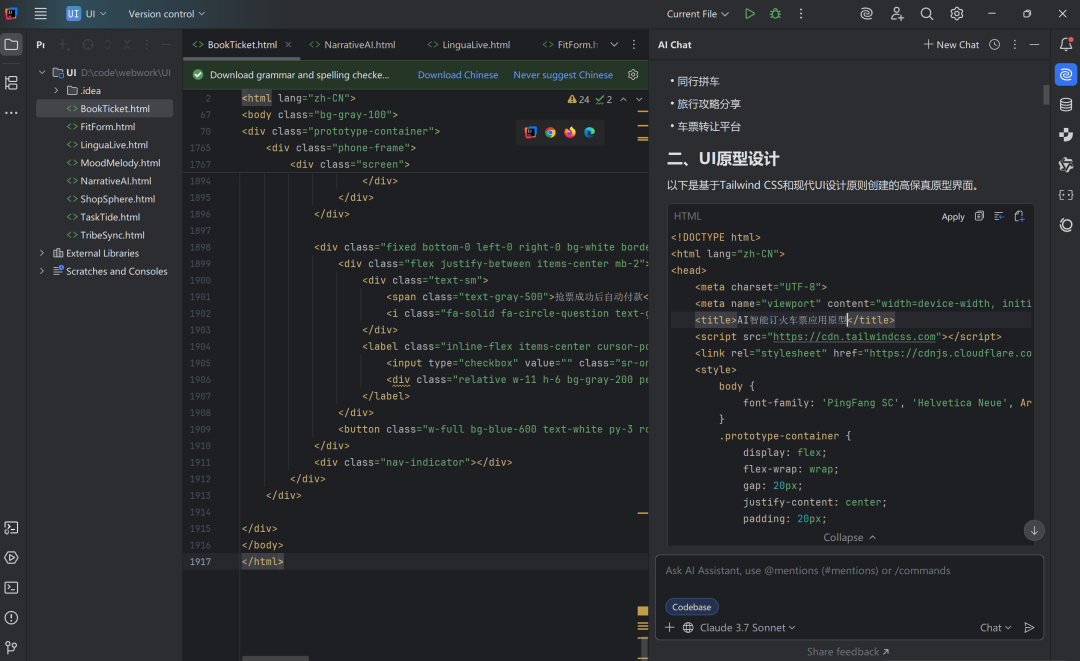Open MoodMelody.html in project tree

120,162
